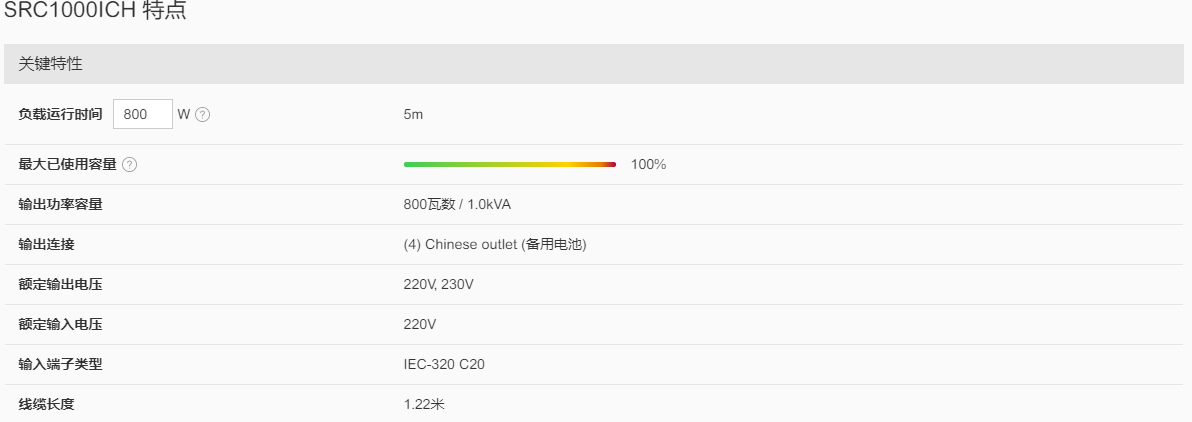Click the 额定输入电压 row label
Viewport: 1192px width, 422px height.
60,325
